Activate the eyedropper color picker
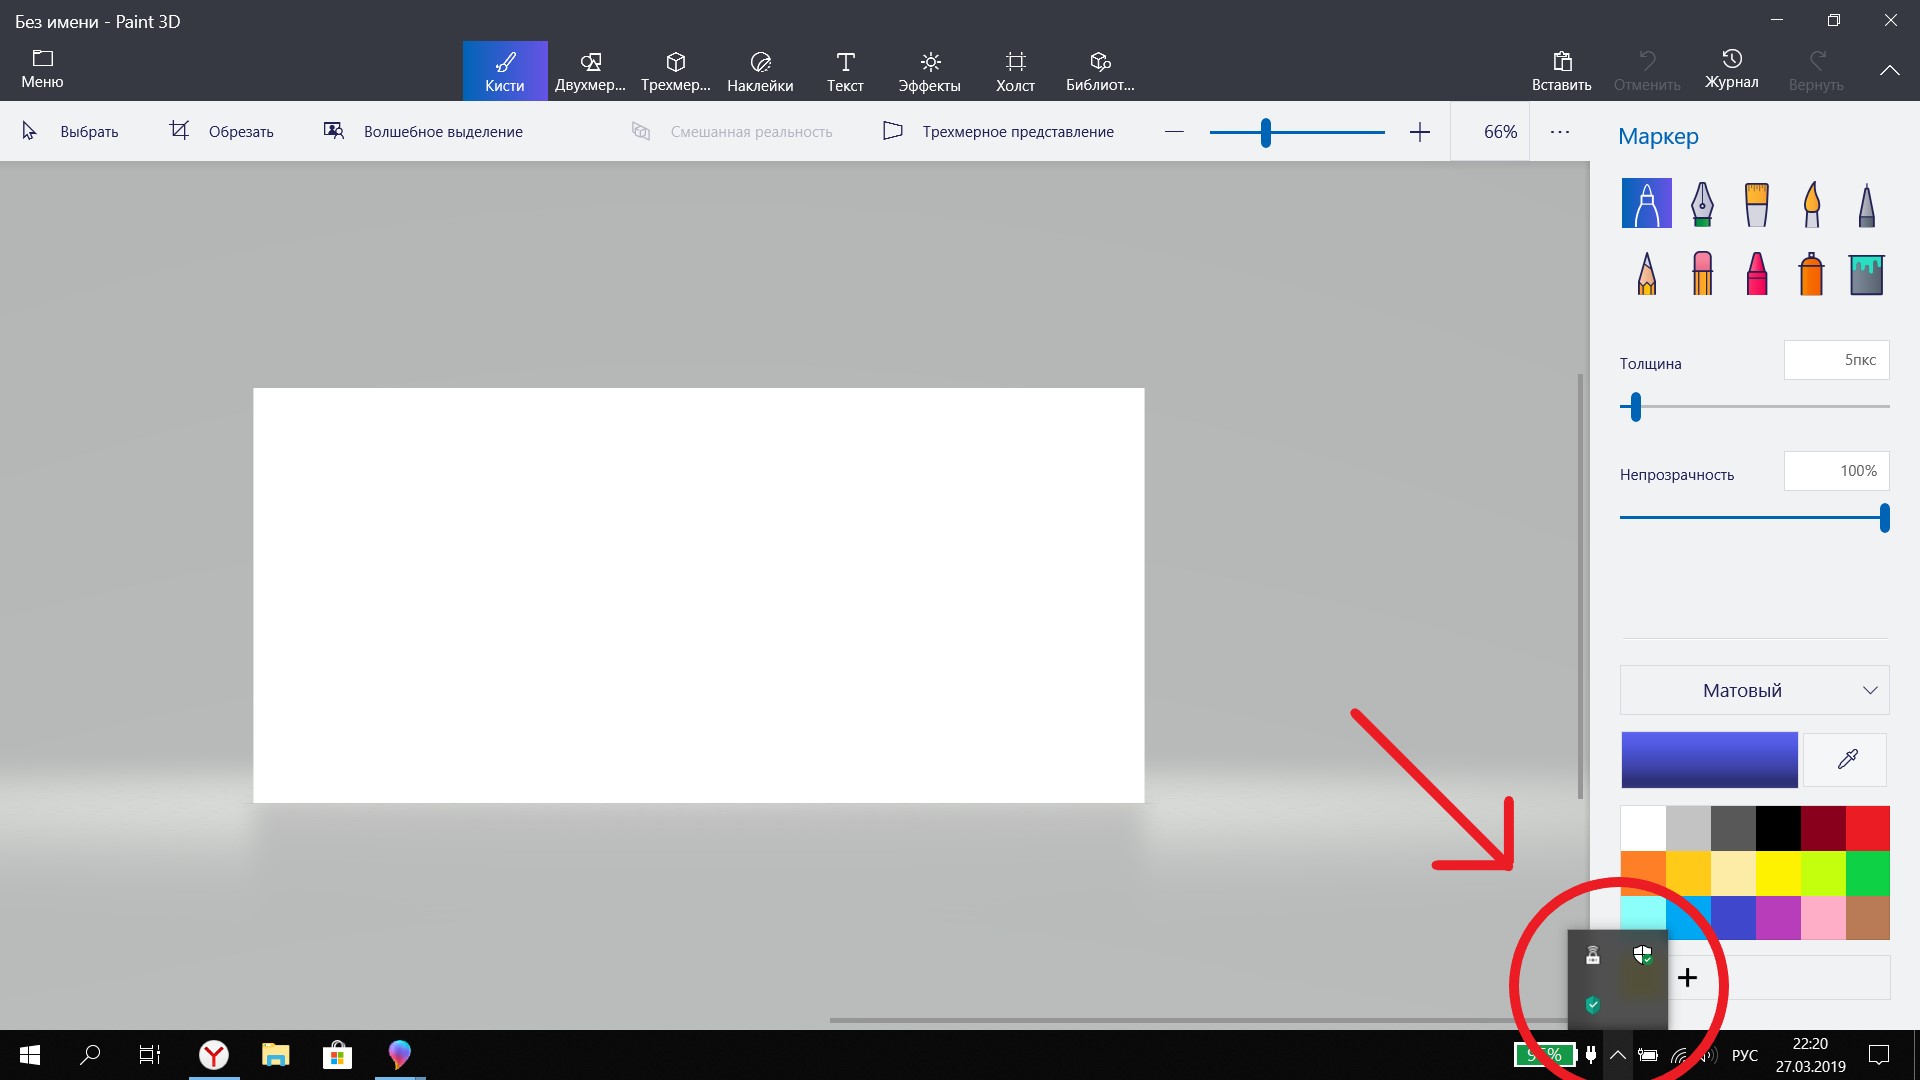Image resolution: width=1920 pixels, height=1080 pixels. coord(1847,760)
